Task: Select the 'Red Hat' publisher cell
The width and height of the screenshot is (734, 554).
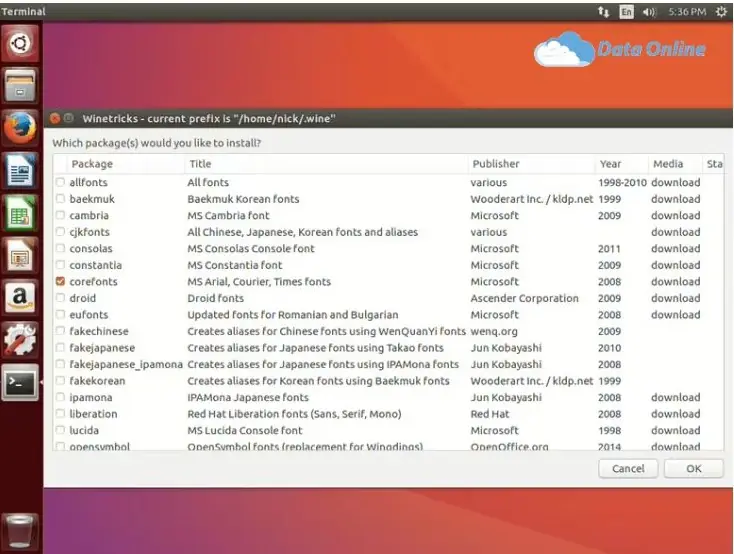Action: [490, 414]
